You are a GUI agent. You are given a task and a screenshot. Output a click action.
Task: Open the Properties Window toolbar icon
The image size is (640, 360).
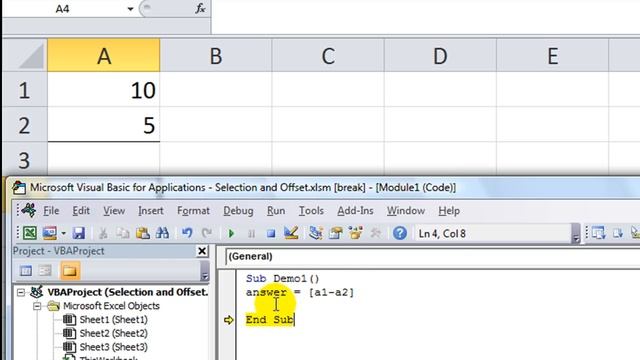(336, 233)
